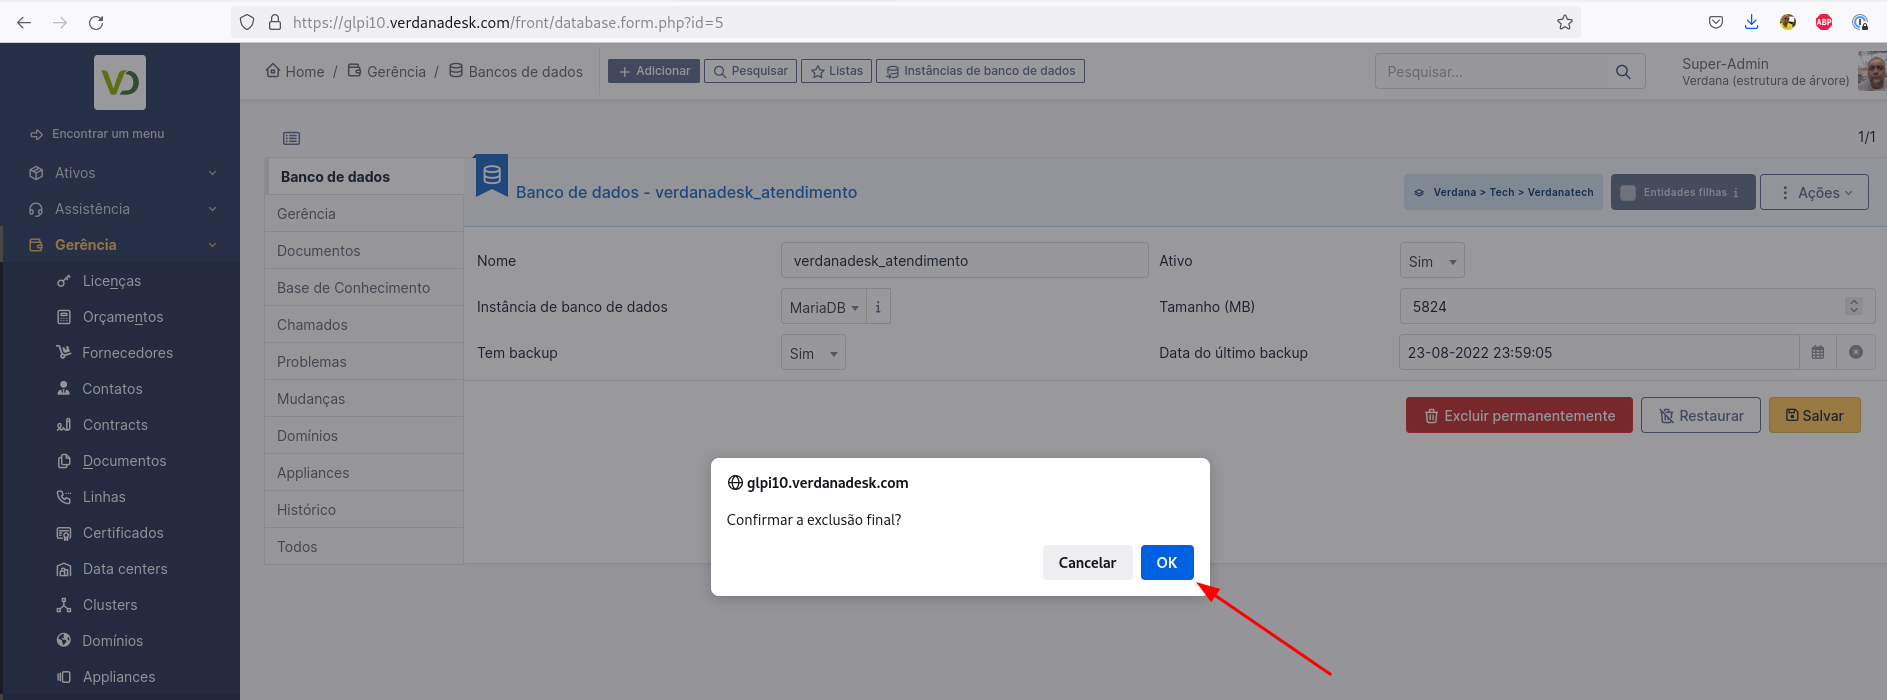Open the browser downloads icon

pos(1752,22)
